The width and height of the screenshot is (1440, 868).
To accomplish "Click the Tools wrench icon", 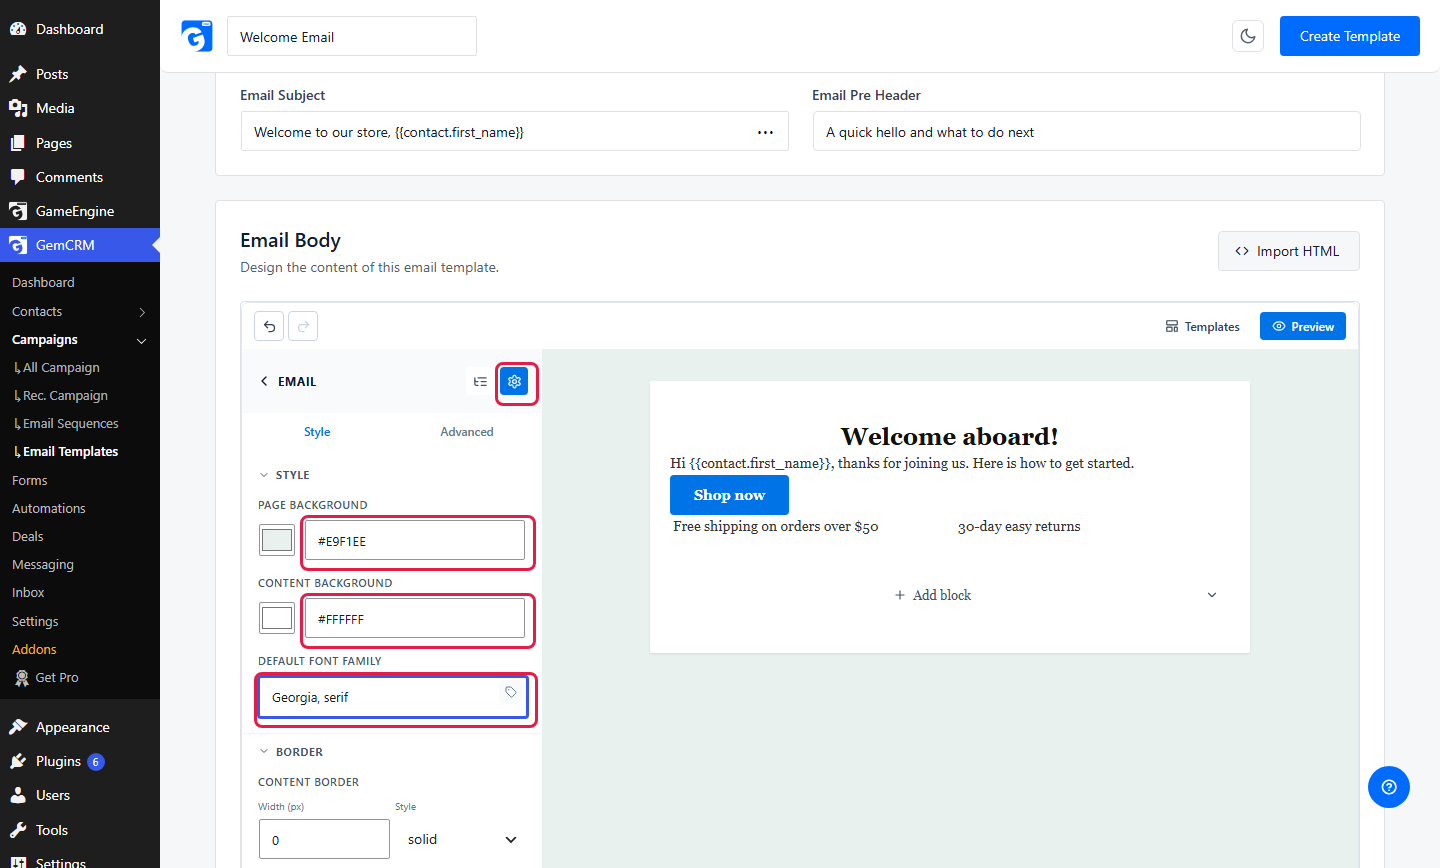I will 18,830.
